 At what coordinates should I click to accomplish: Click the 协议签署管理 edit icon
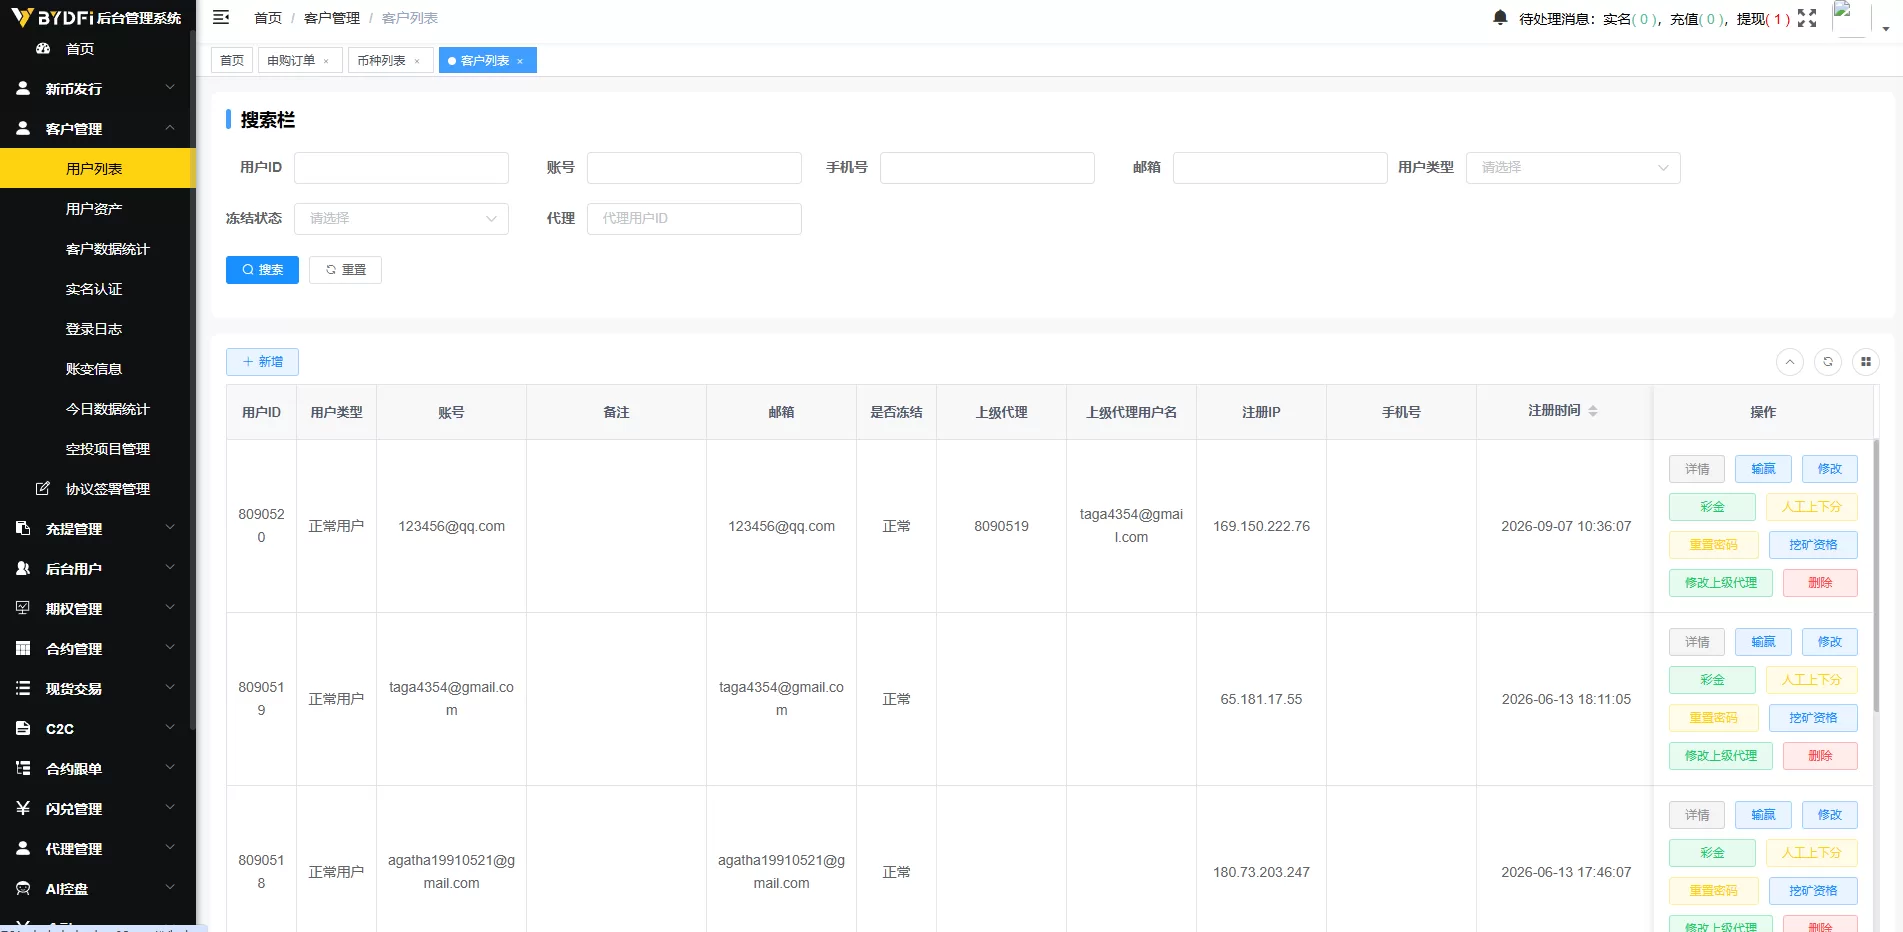pyautogui.click(x=43, y=488)
